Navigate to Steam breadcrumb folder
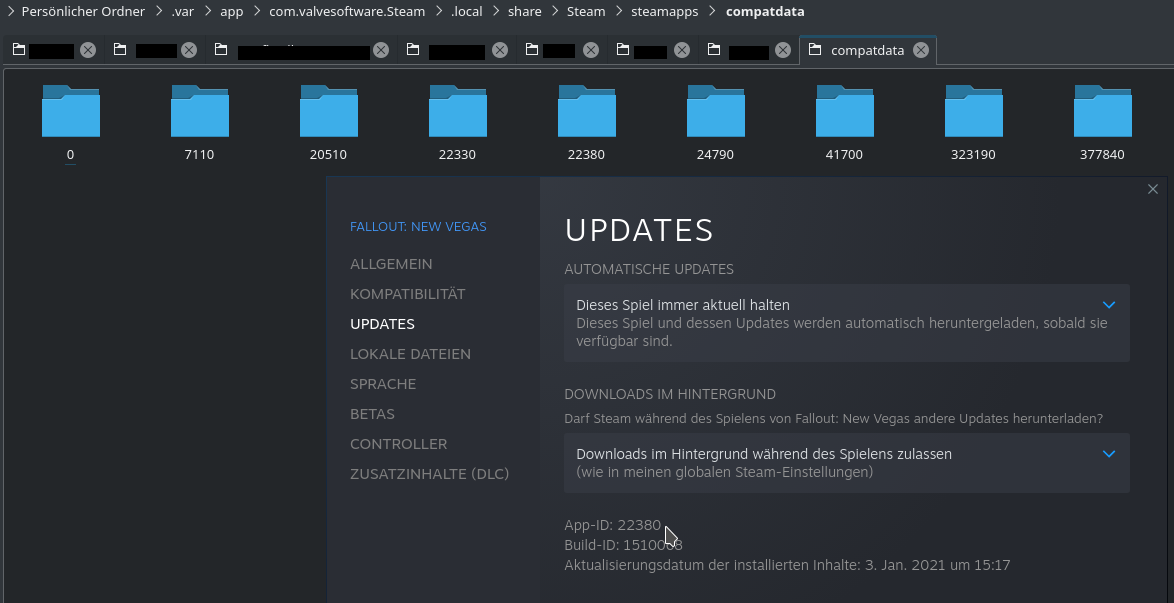The image size is (1174, 603). click(x=586, y=12)
